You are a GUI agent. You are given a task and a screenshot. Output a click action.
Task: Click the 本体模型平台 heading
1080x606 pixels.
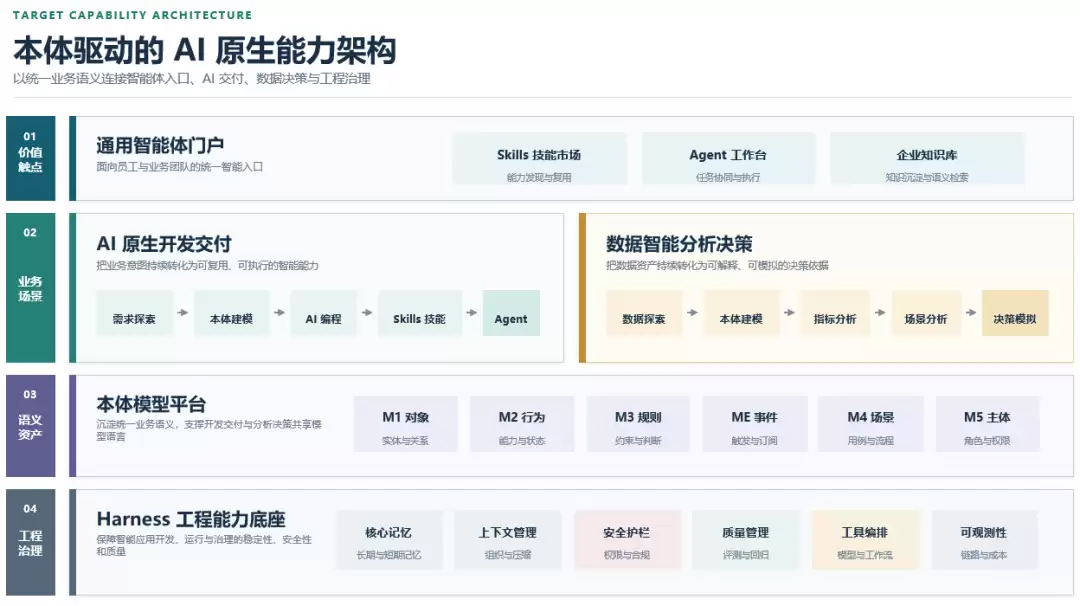click(x=151, y=404)
